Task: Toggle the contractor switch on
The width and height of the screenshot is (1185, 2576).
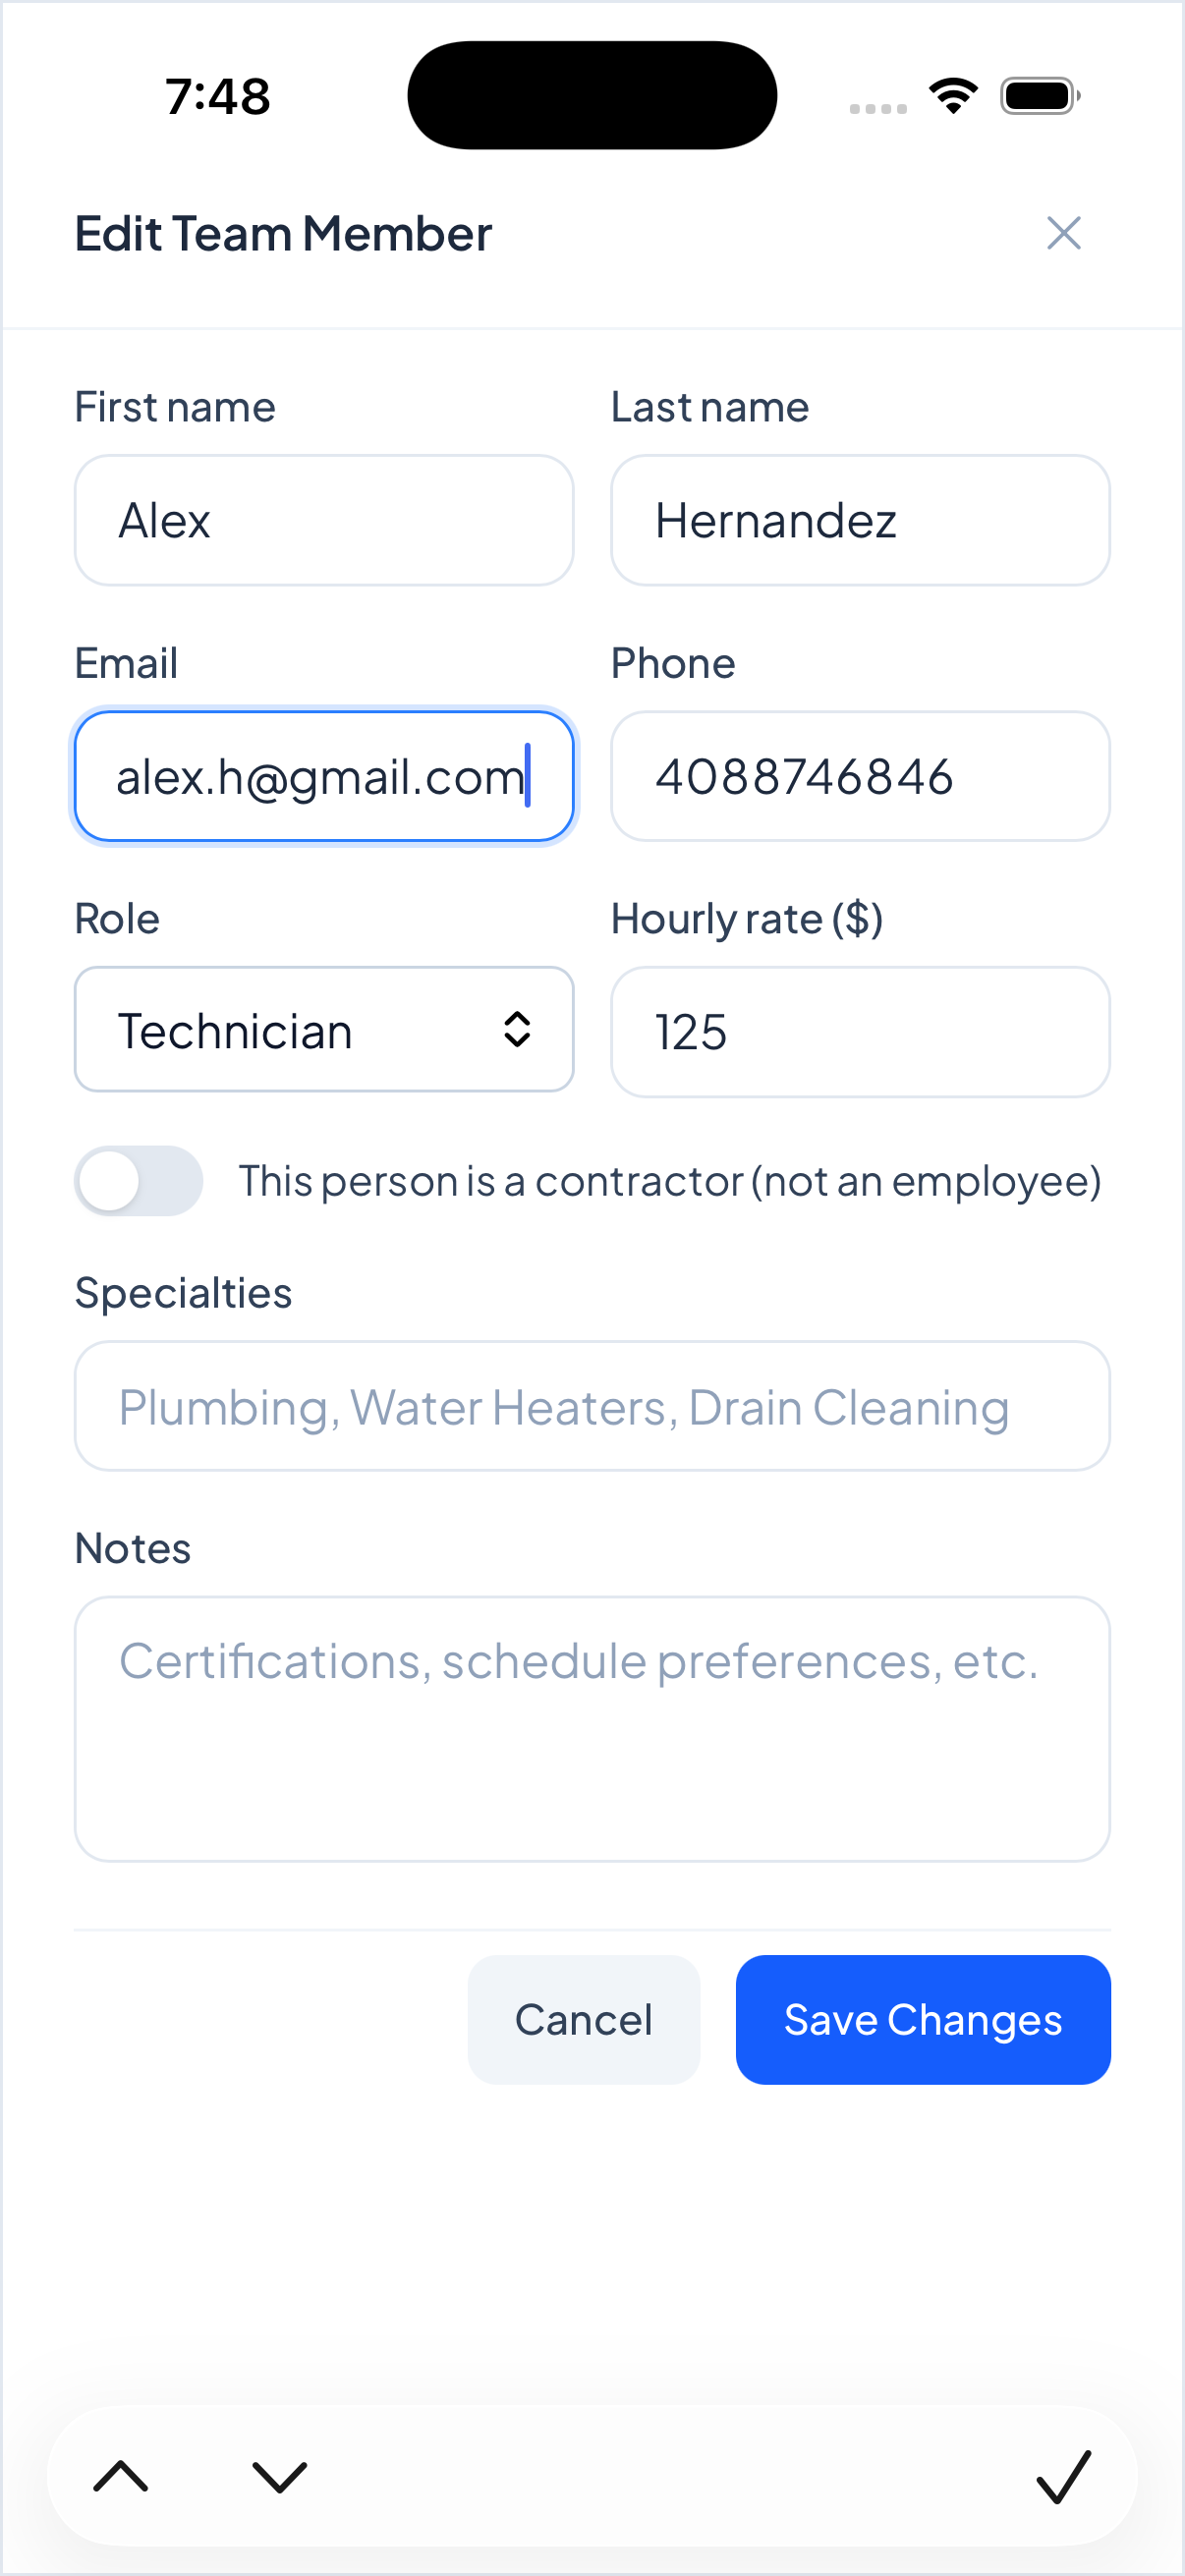Action: 139,1181
